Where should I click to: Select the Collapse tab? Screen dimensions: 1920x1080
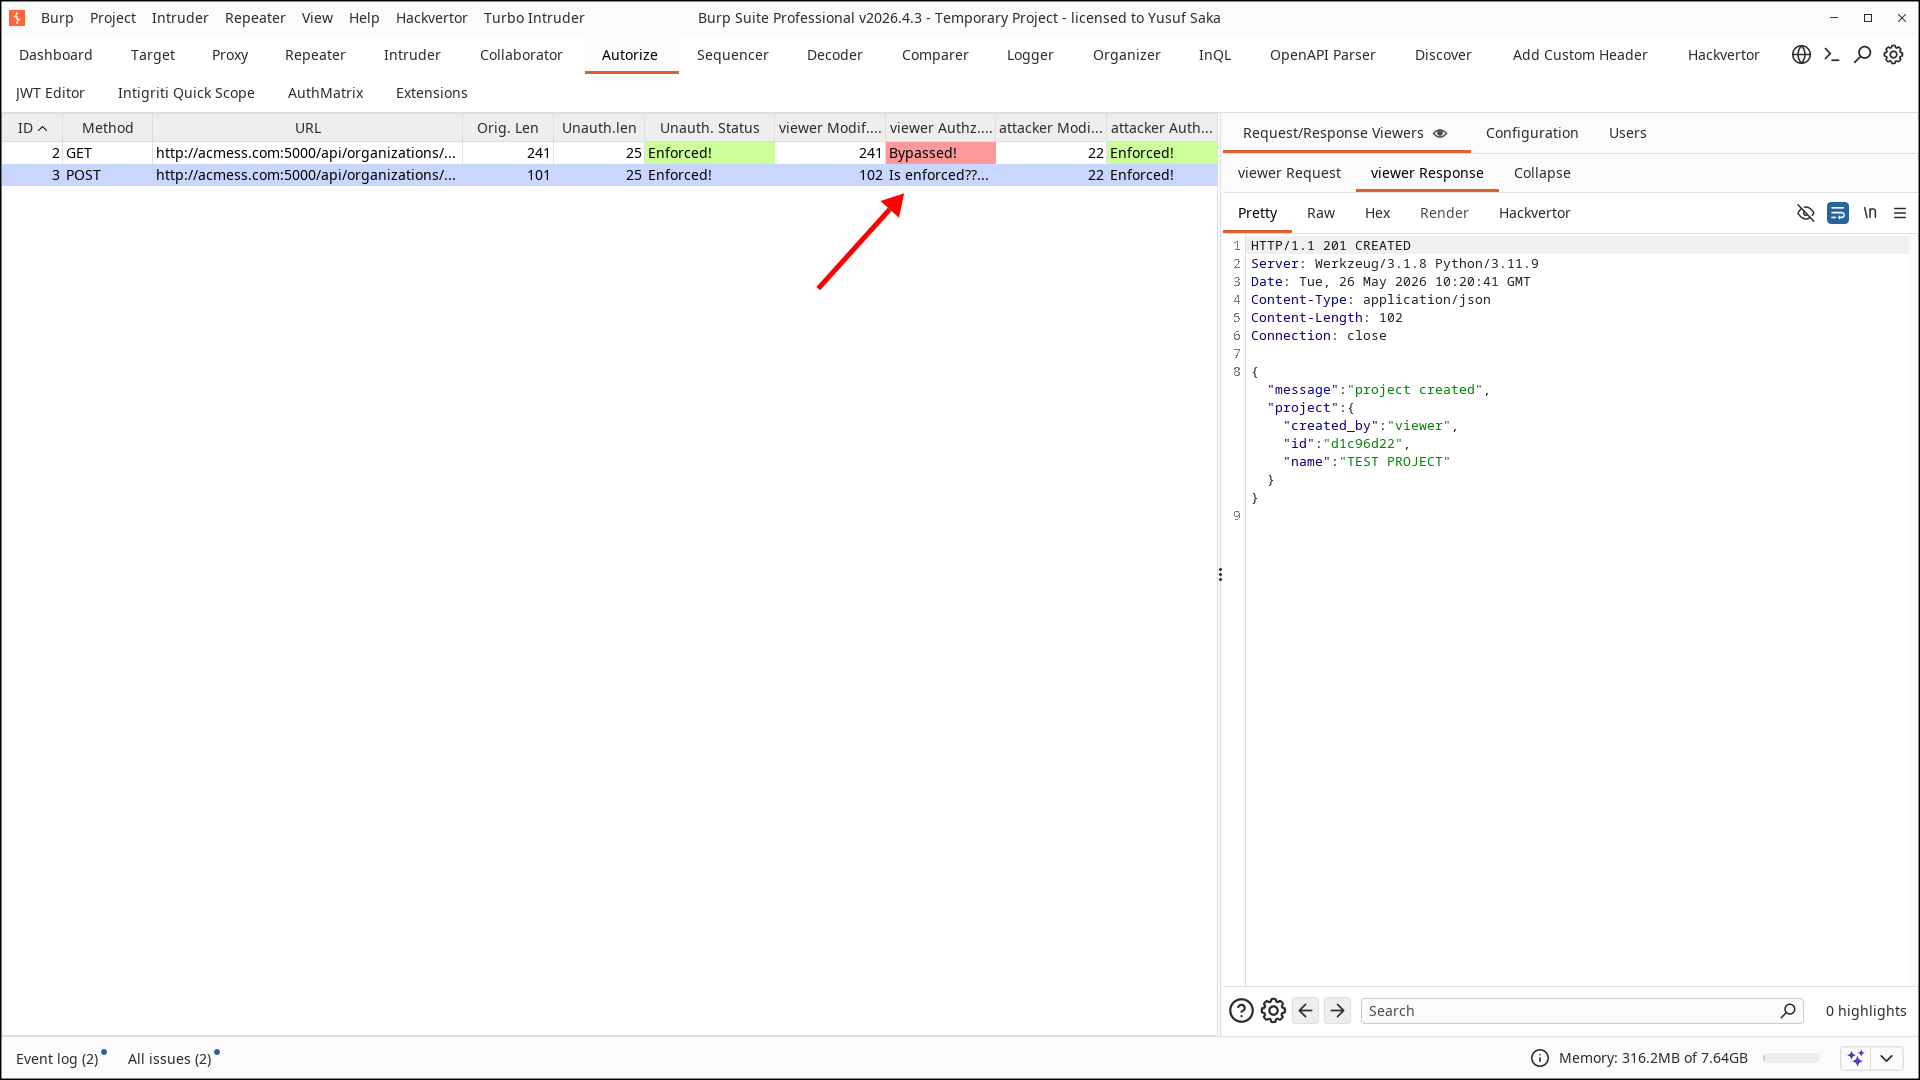[x=1542, y=173]
